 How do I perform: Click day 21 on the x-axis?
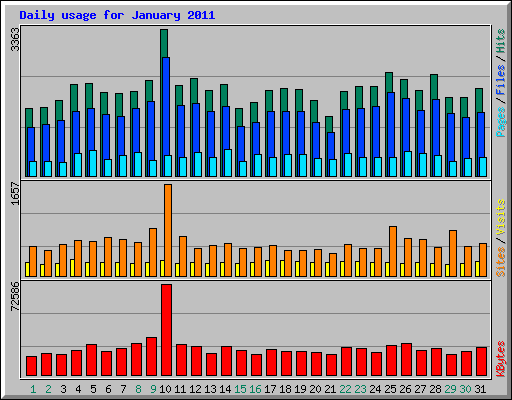[x=330, y=389]
